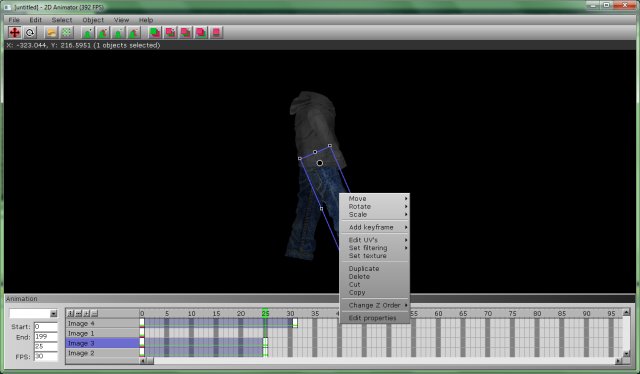Image resolution: width=640 pixels, height=374 pixels.
Task: Open the View menu
Action: [x=121, y=20]
